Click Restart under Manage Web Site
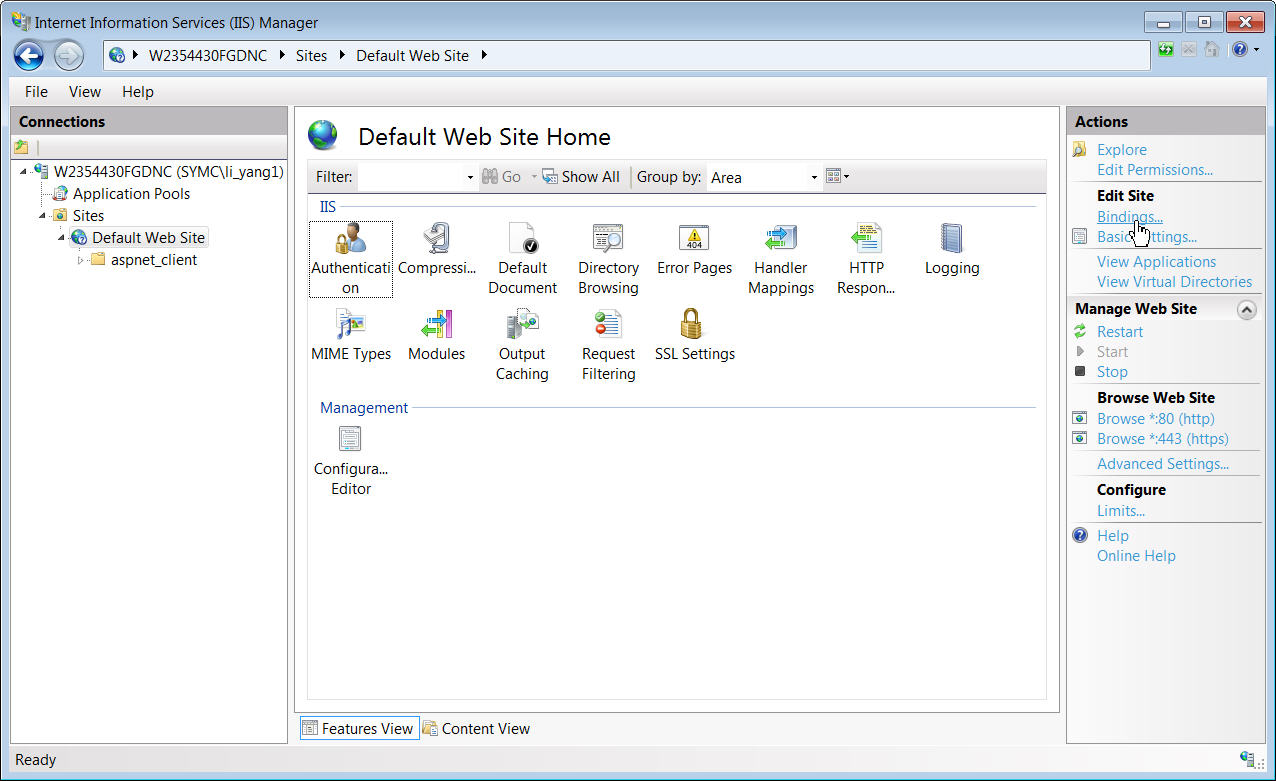 pyautogui.click(x=1119, y=332)
